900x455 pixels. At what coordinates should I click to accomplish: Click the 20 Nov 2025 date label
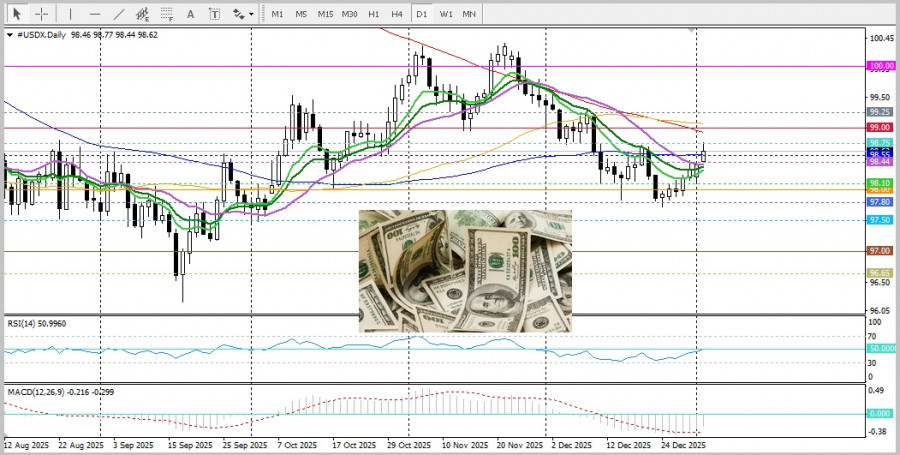click(519, 445)
